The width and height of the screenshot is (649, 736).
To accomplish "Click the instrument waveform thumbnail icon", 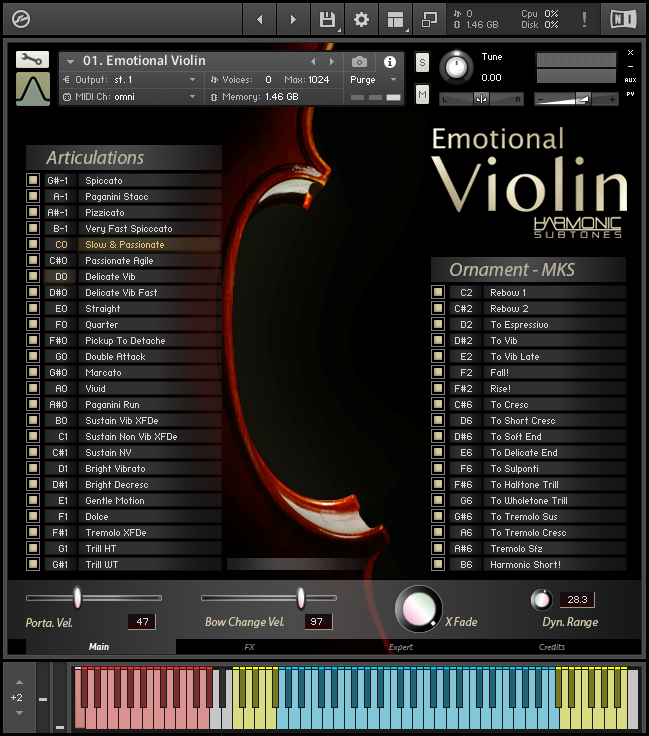I will pyautogui.click(x=33, y=89).
